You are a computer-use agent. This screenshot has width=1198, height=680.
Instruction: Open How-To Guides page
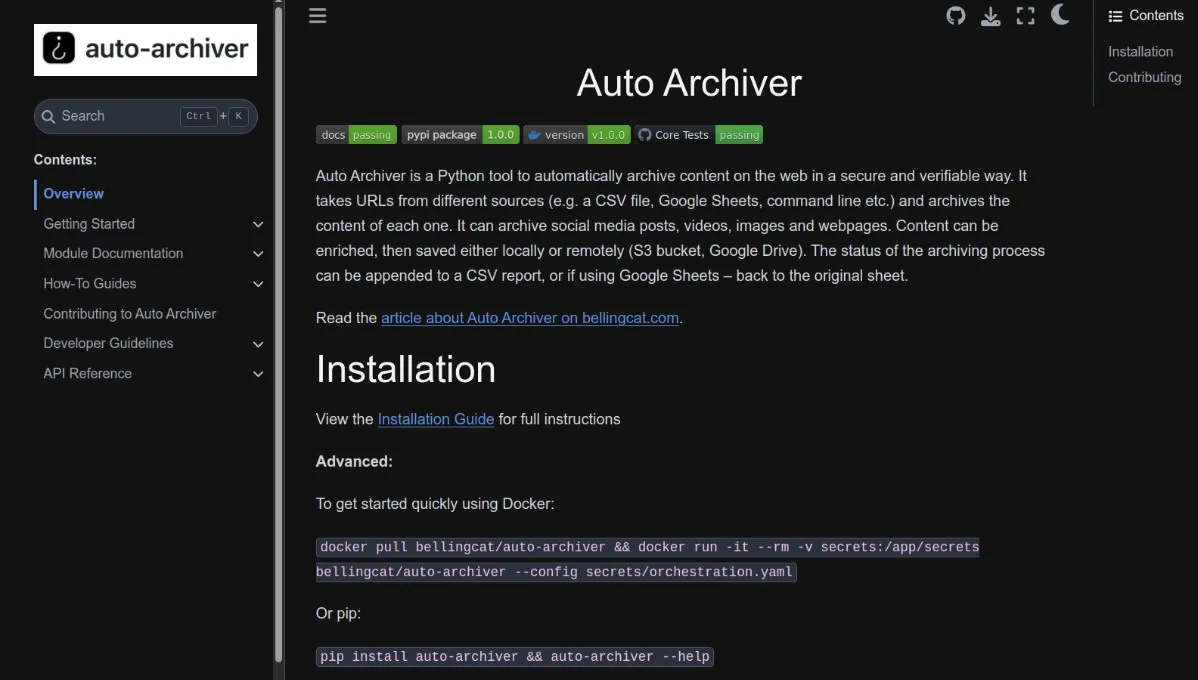point(89,283)
